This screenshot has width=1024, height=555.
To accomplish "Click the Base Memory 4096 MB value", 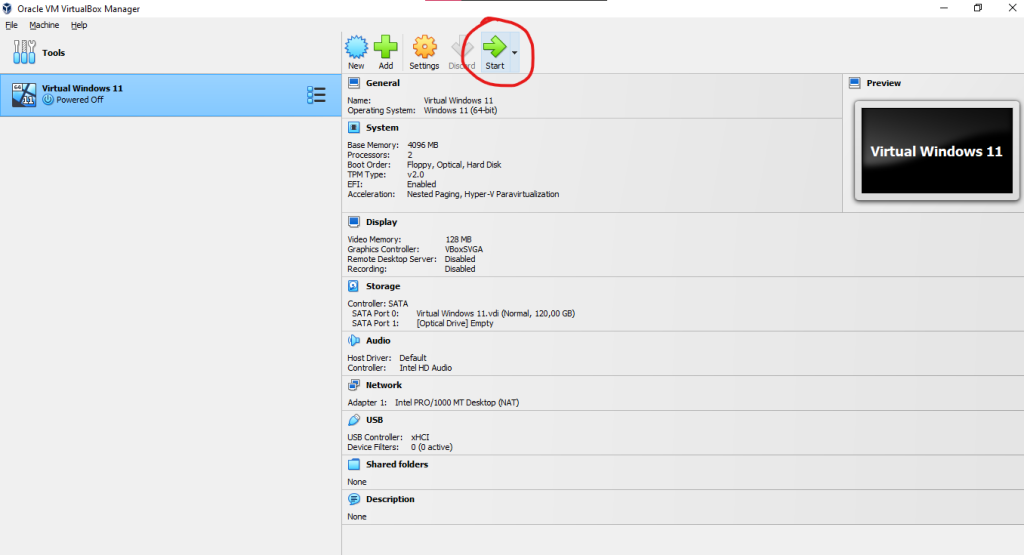I will [423, 145].
